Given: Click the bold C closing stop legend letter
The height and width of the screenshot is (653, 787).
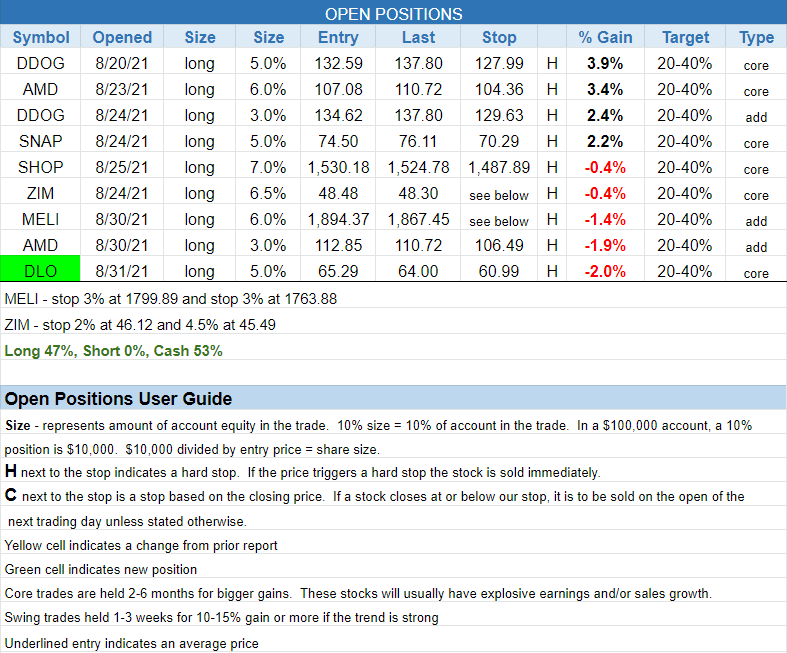Looking at the screenshot, I should (11, 495).
